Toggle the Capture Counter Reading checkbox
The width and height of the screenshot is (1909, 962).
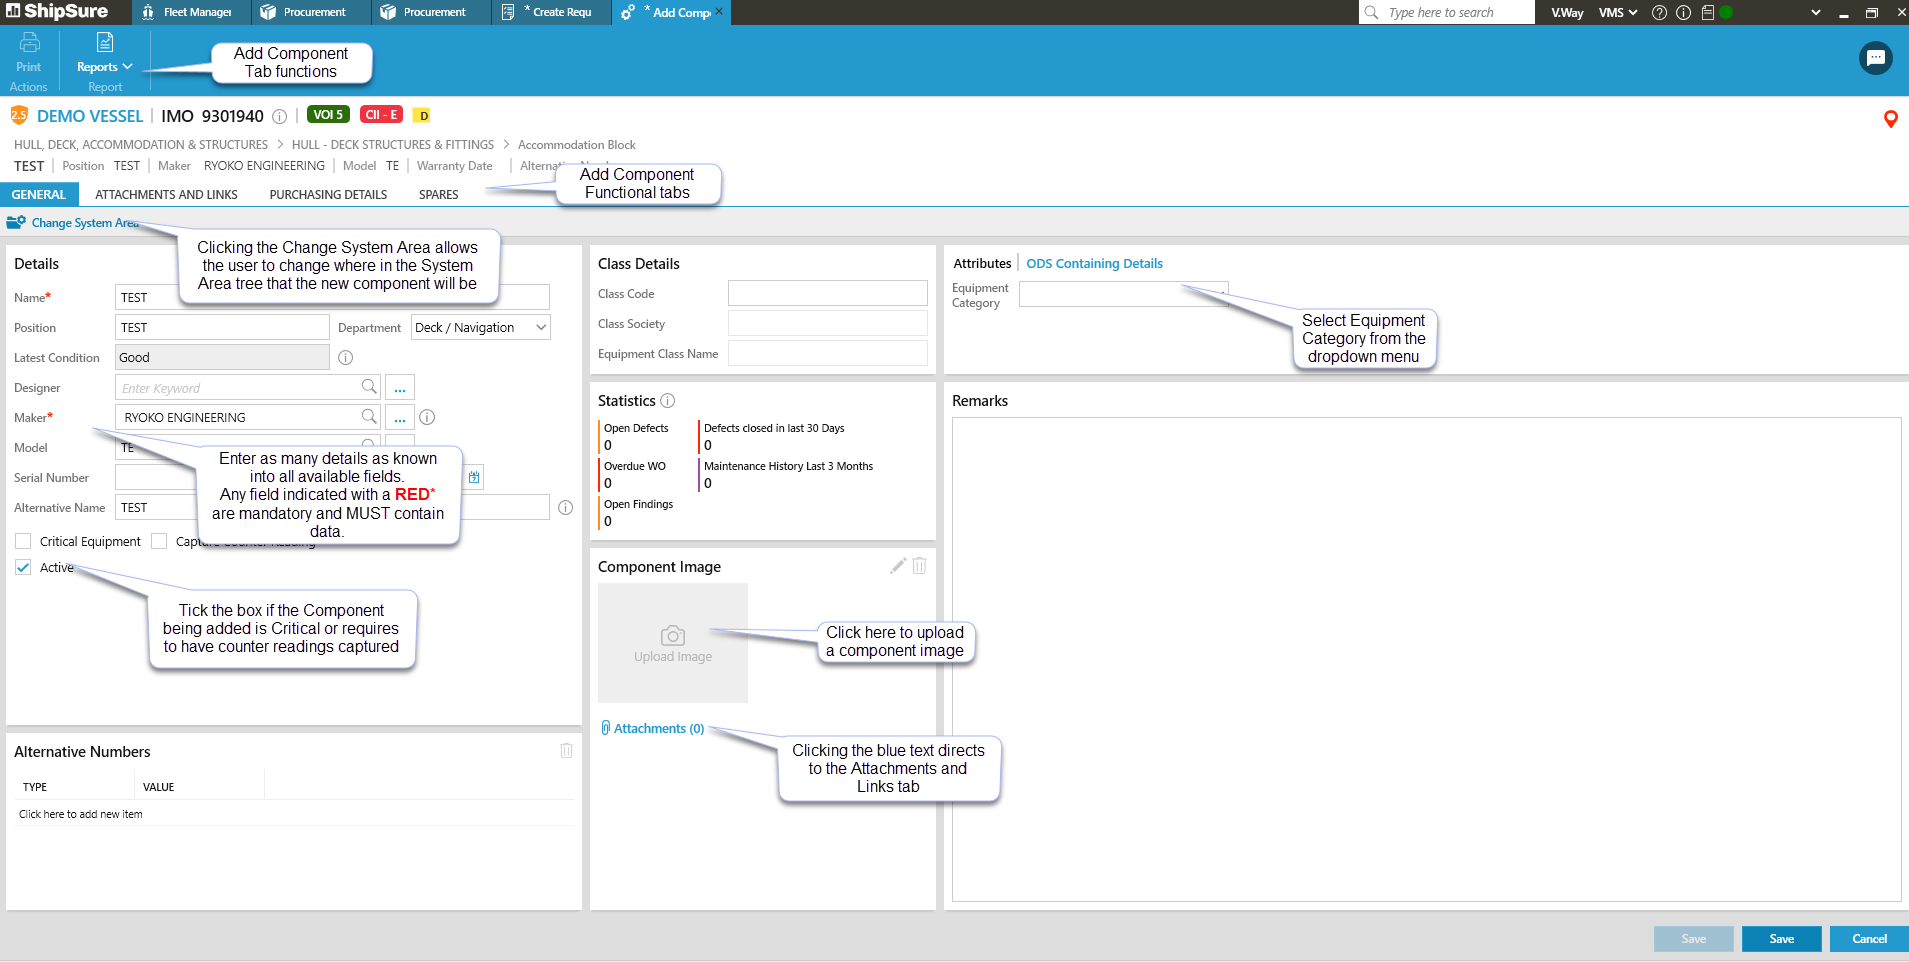(159, 541)
